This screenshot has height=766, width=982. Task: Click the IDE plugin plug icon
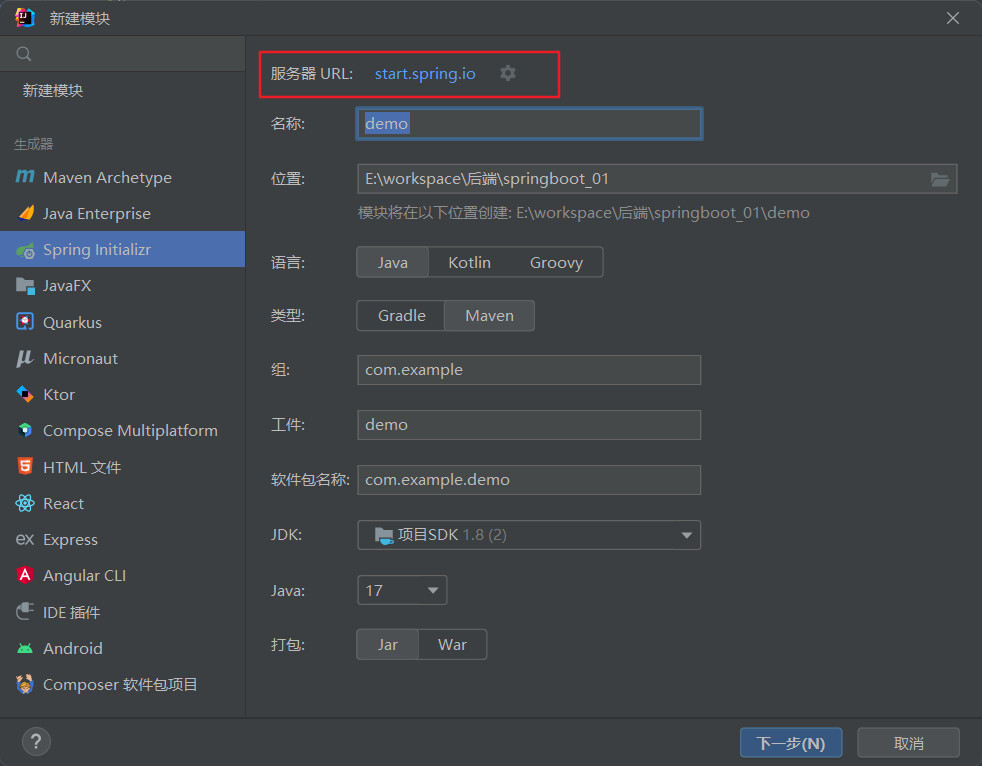click(25, 611)
